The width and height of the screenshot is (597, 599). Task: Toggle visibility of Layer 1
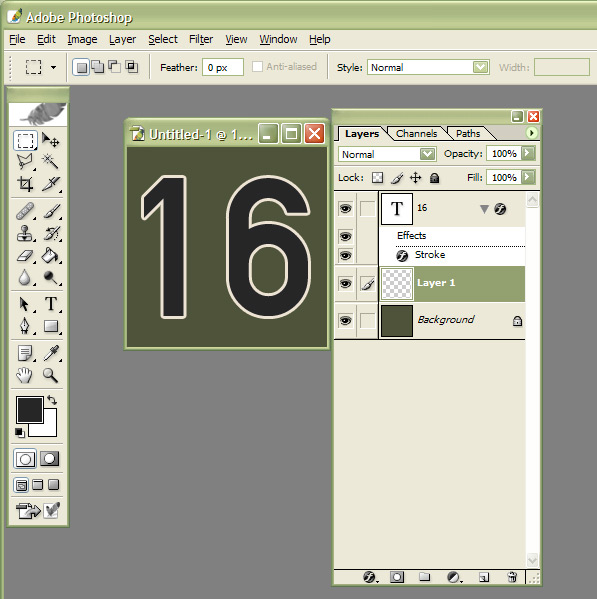(x=345, y=283)
